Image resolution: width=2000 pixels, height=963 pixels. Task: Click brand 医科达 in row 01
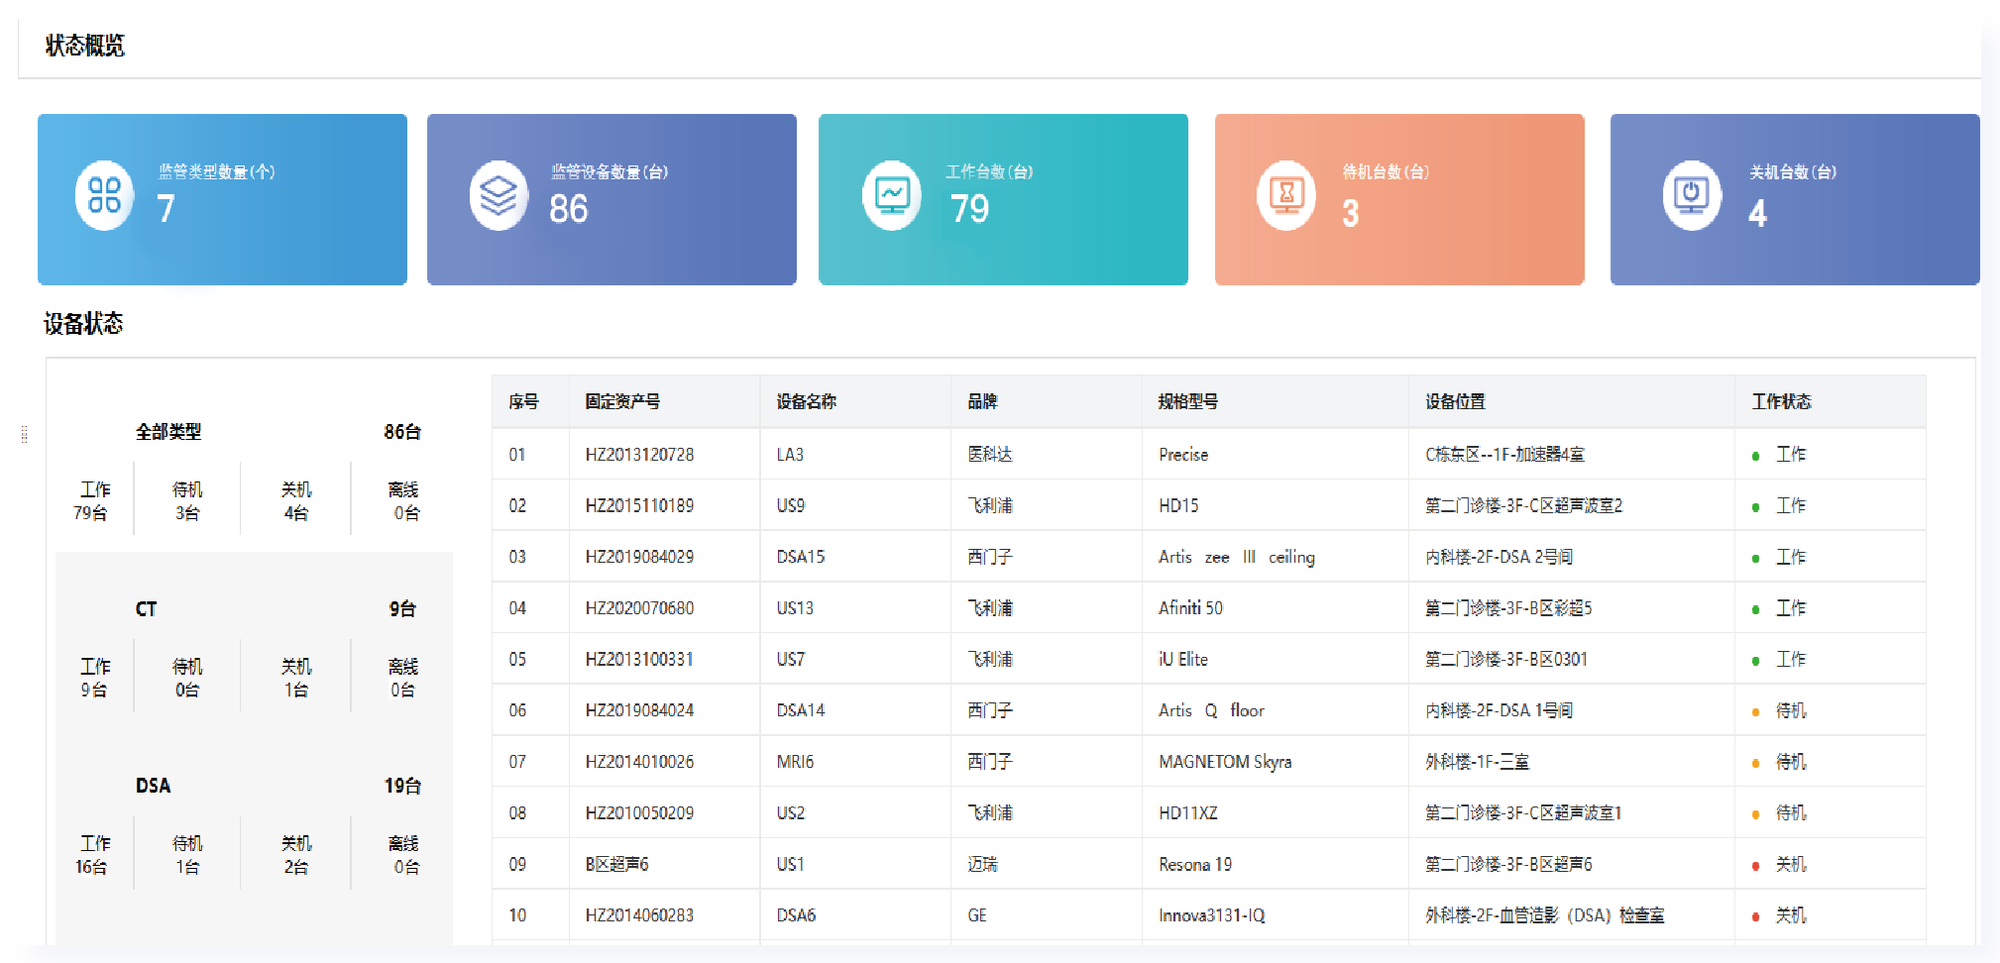coord(990,455)
